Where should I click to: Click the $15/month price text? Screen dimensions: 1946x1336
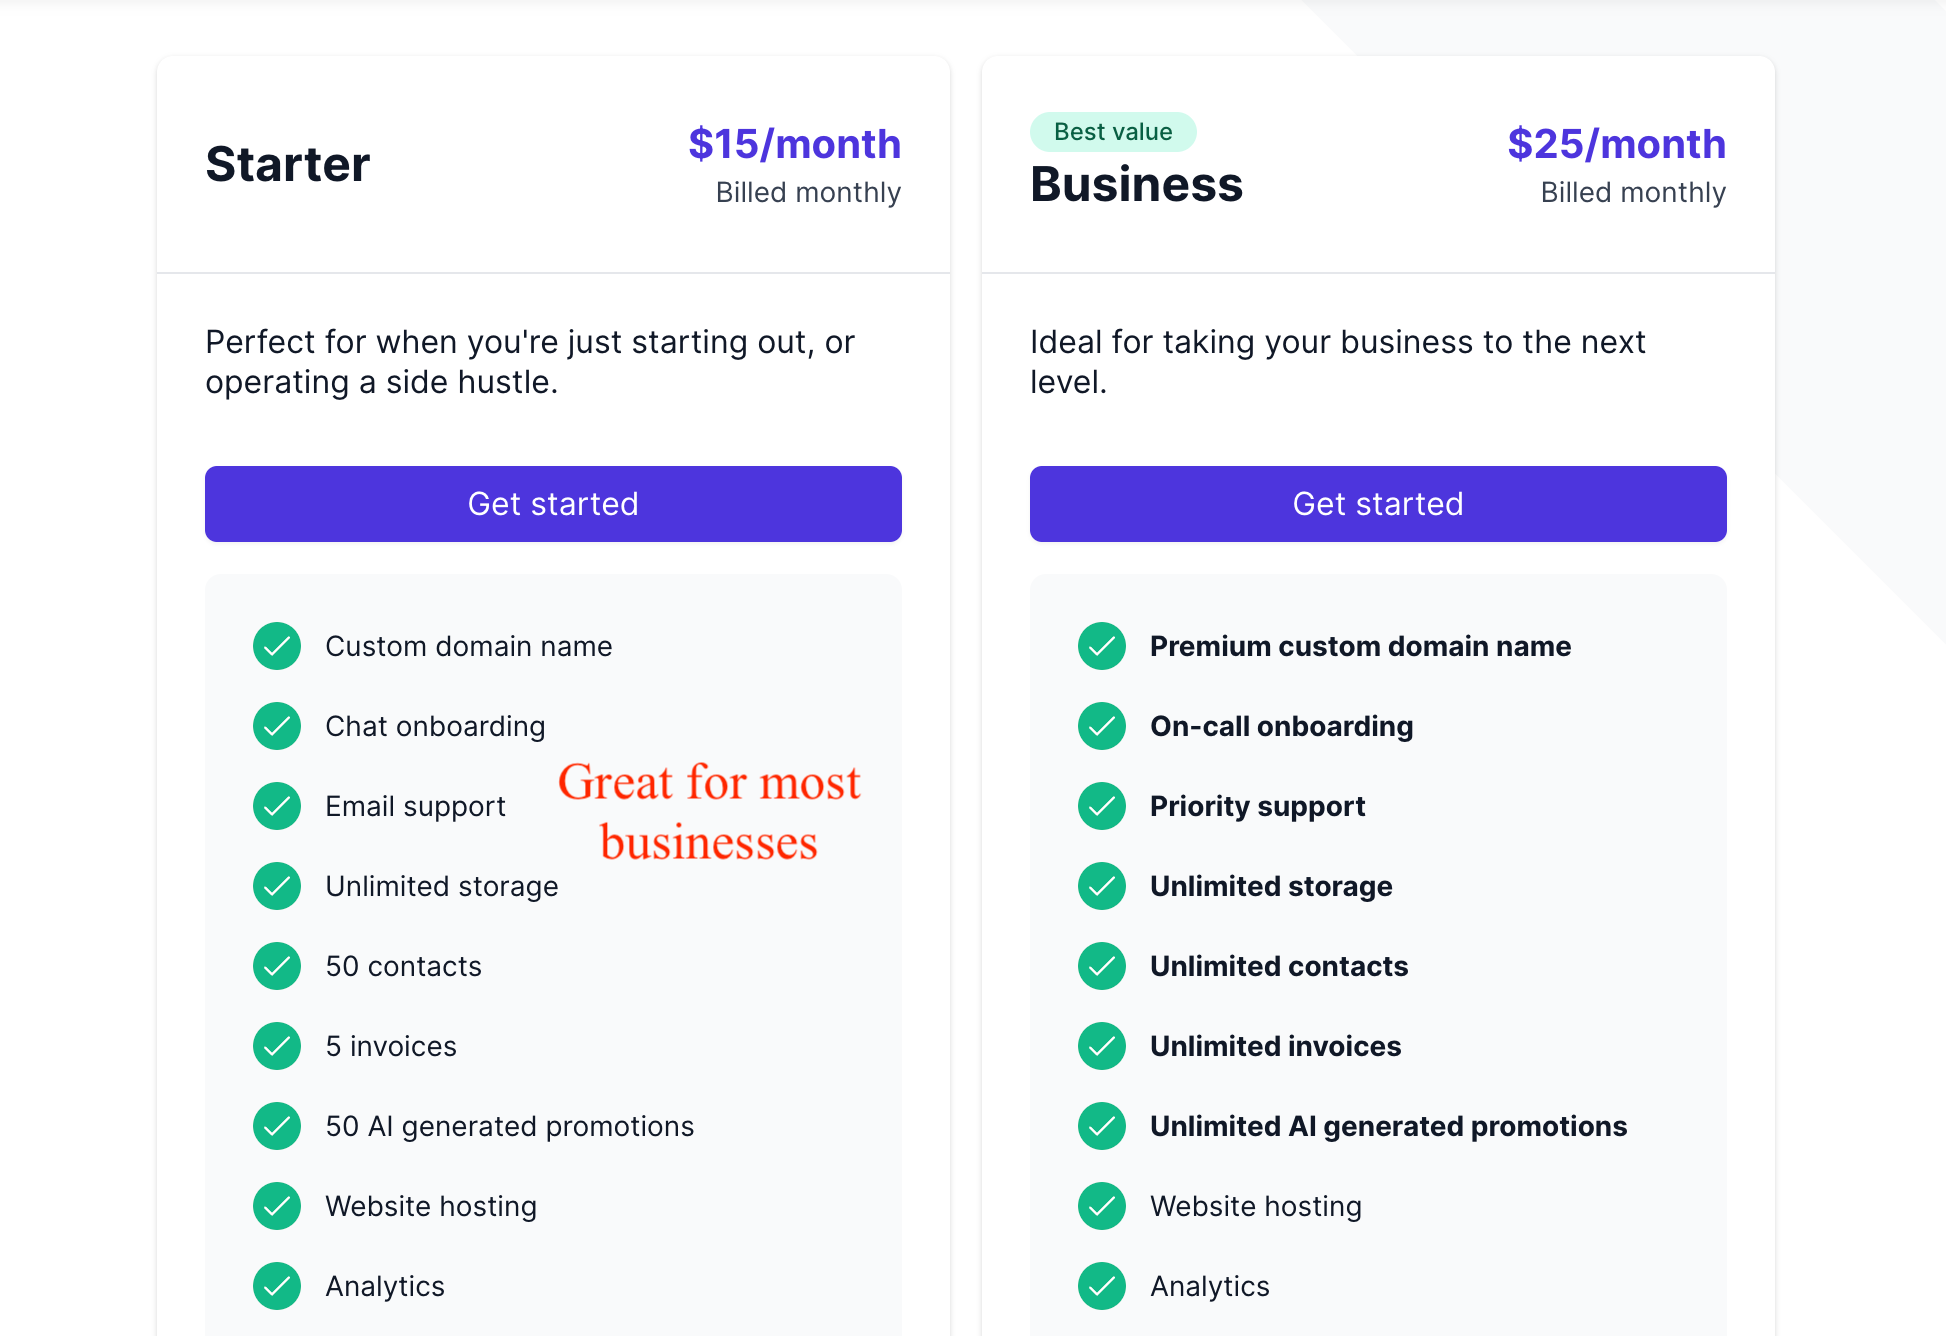(795, 144)
